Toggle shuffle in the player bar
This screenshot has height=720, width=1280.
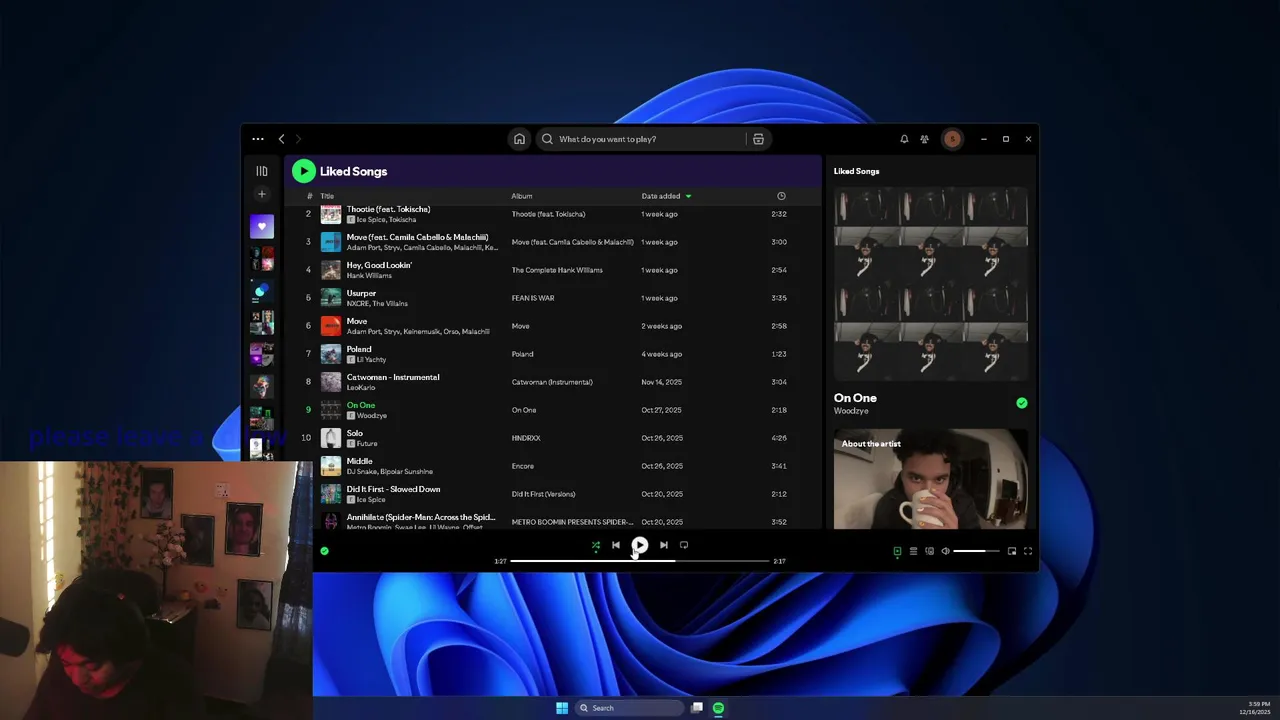point(596,545)
